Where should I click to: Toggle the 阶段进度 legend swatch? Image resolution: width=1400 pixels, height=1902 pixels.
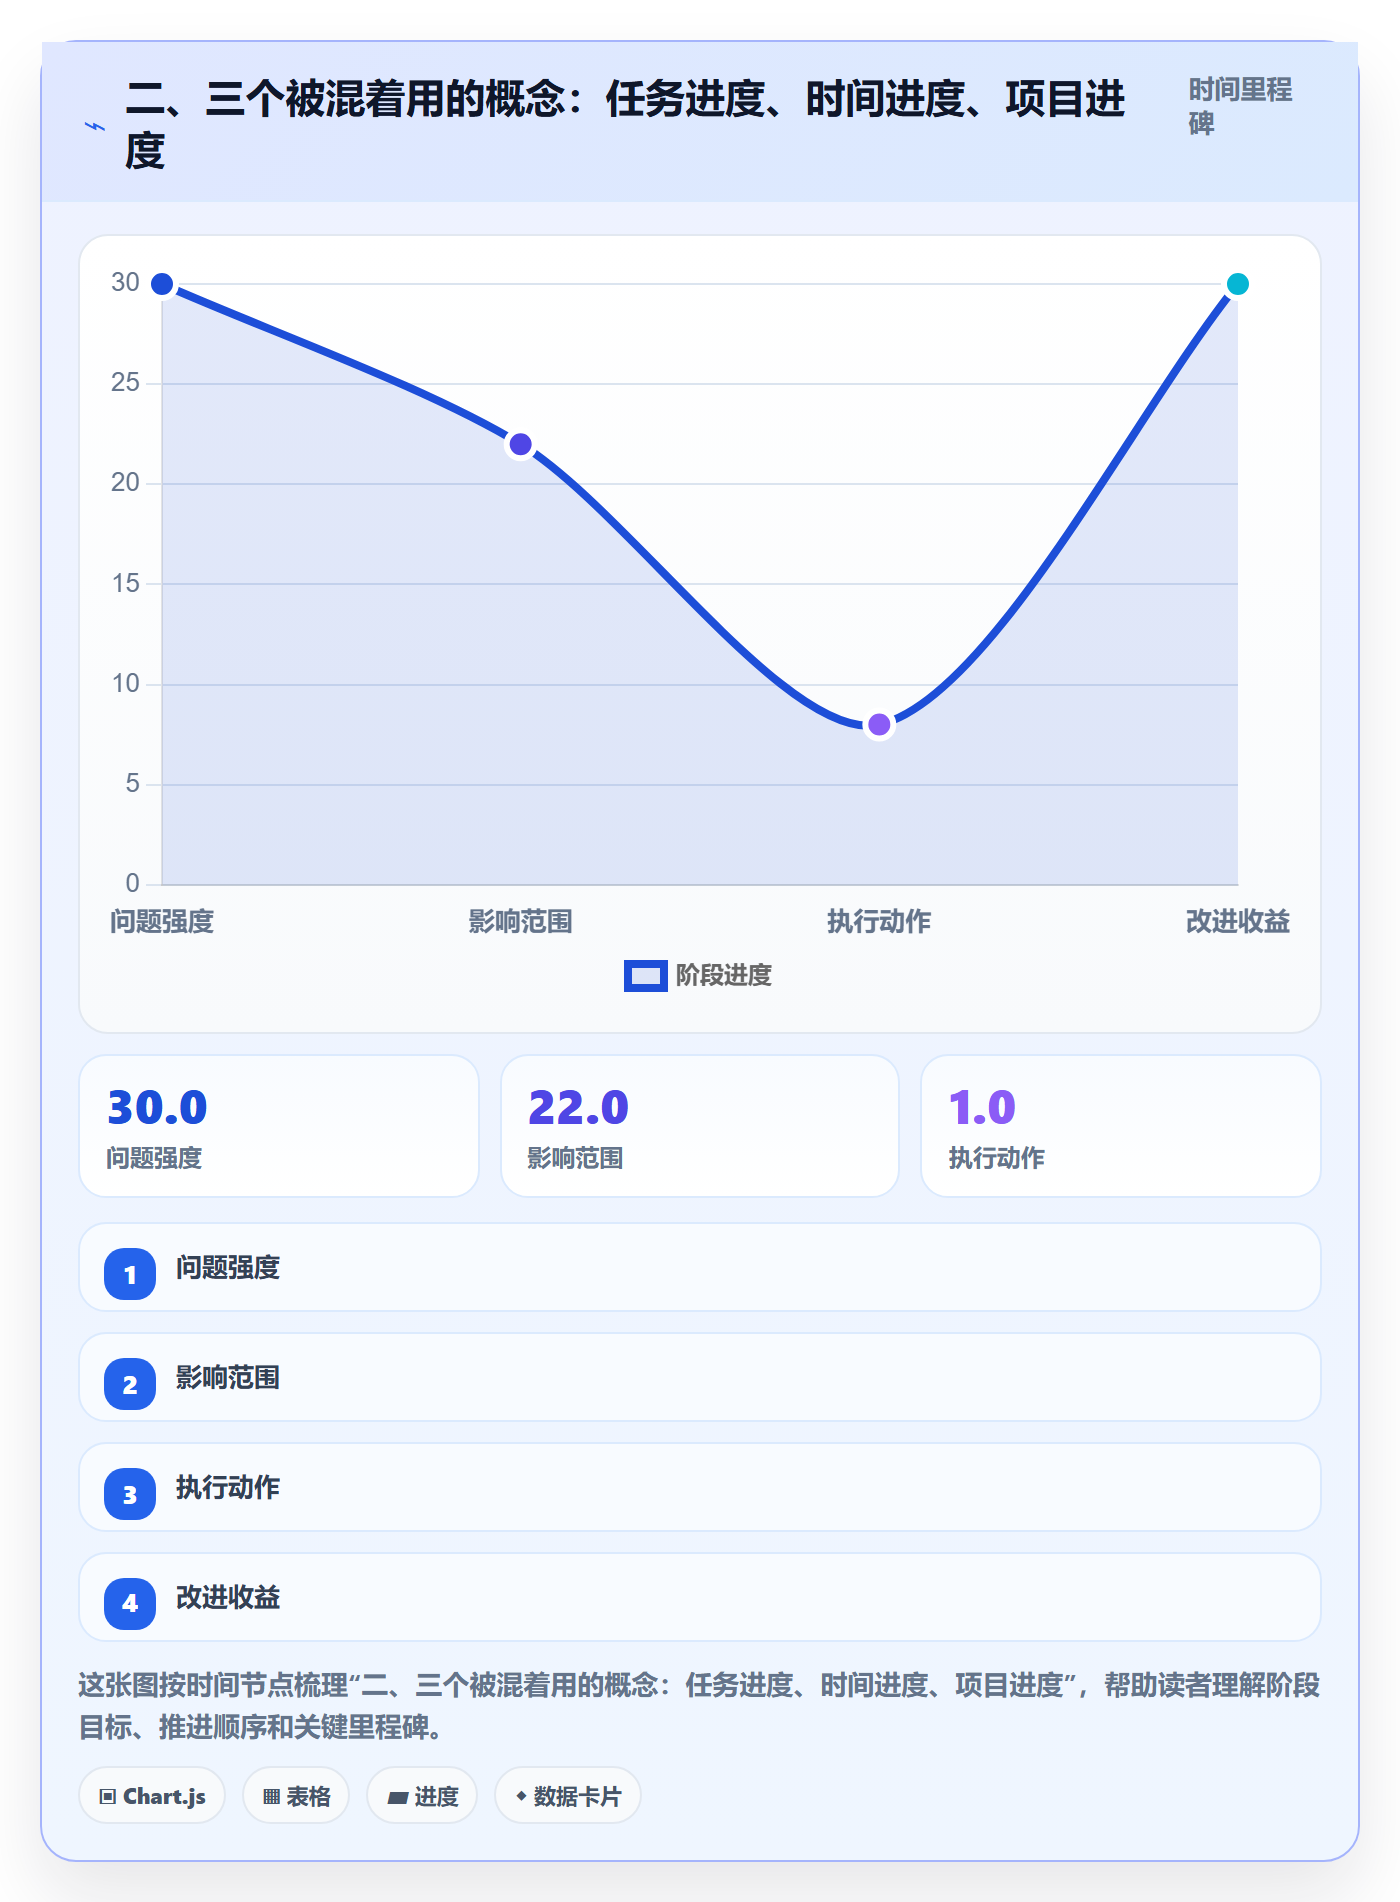pos(645,976)
